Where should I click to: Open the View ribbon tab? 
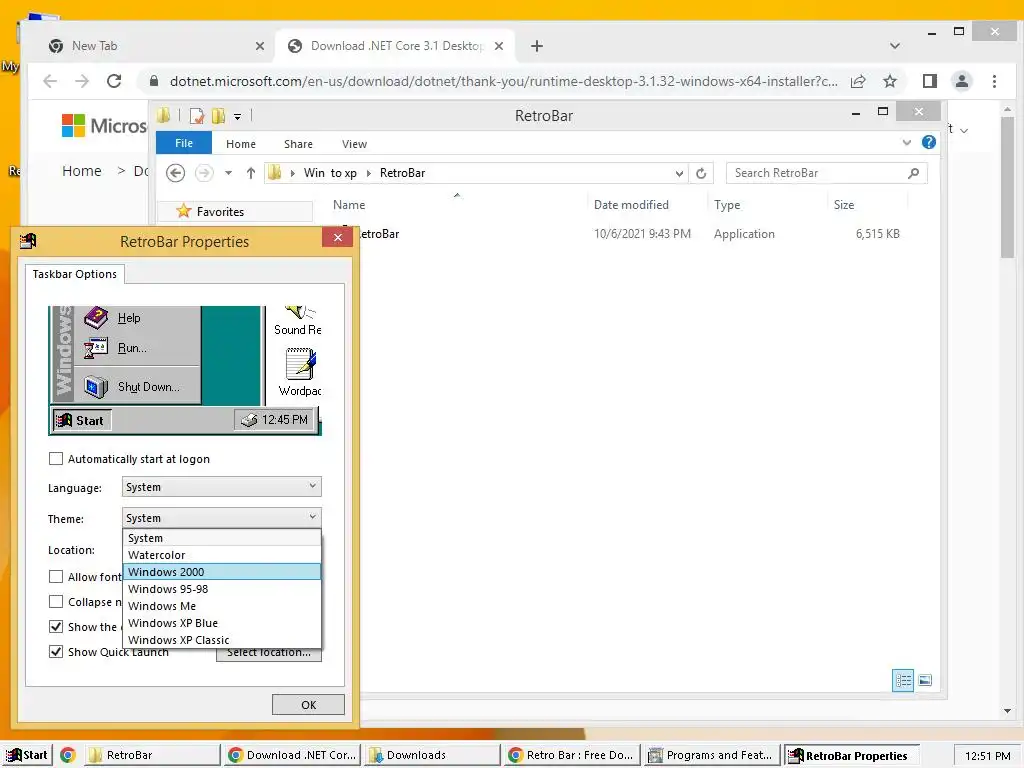[354, 144]
